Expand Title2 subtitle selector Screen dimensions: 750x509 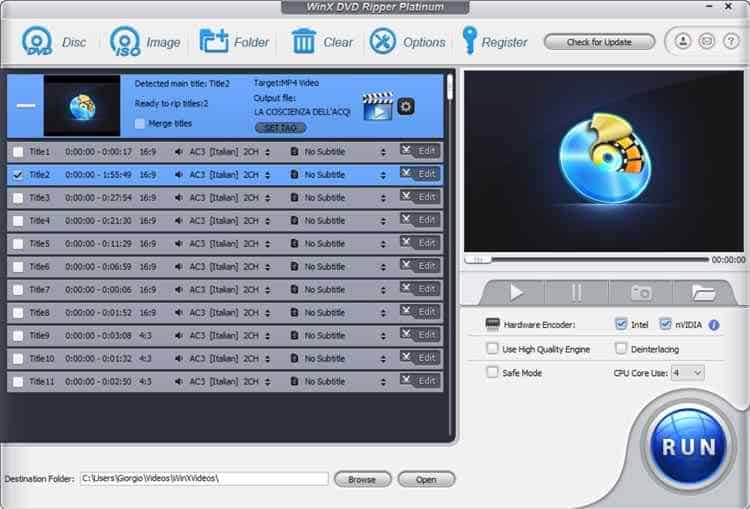coord(383,175)
